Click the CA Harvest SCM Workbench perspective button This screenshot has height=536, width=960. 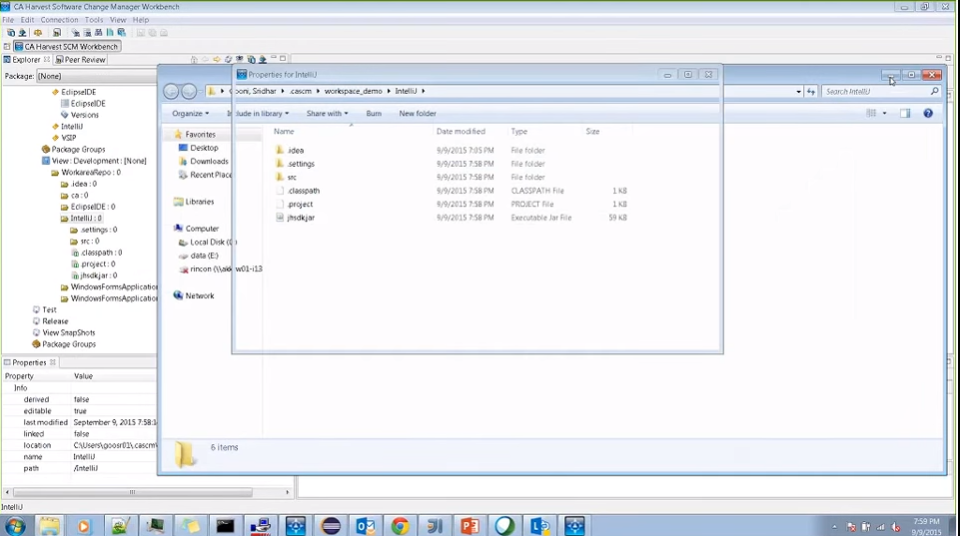pyautogui.click(x=67, y=46)
